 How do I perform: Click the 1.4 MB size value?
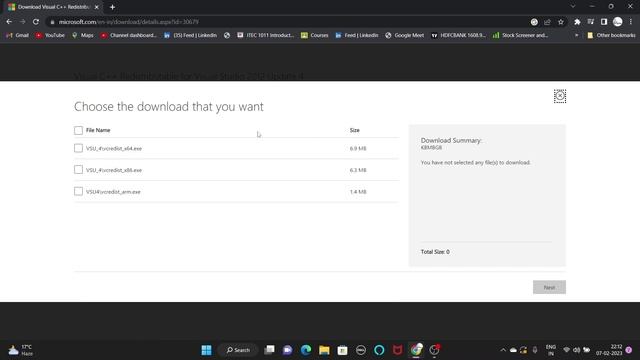point(358,192)
